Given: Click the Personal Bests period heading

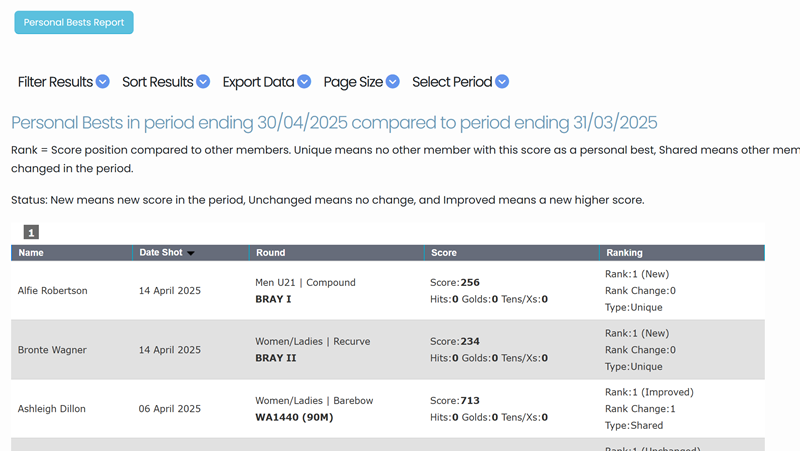Looking at the screenshot, I should [334, 122].
